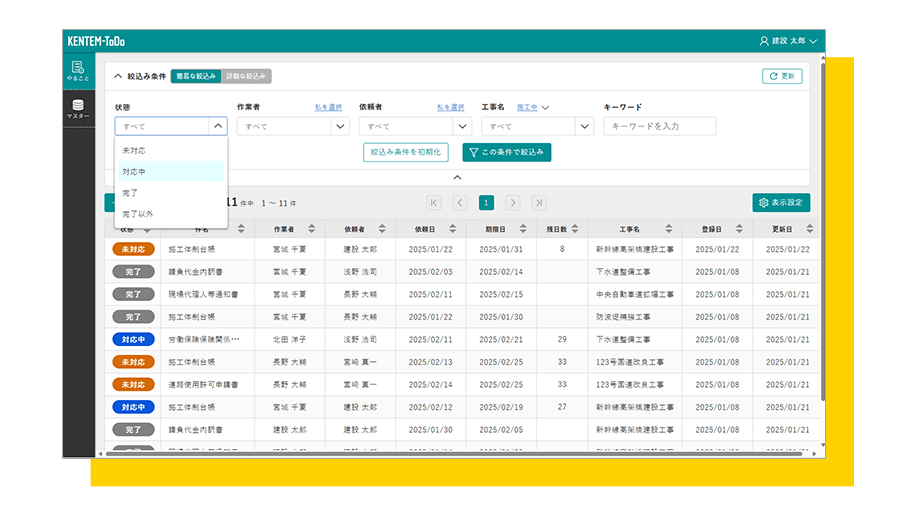Sort by 作業者 column arrows
The image size is (916, 515).
pyautogui.click(x=311, y=229)
